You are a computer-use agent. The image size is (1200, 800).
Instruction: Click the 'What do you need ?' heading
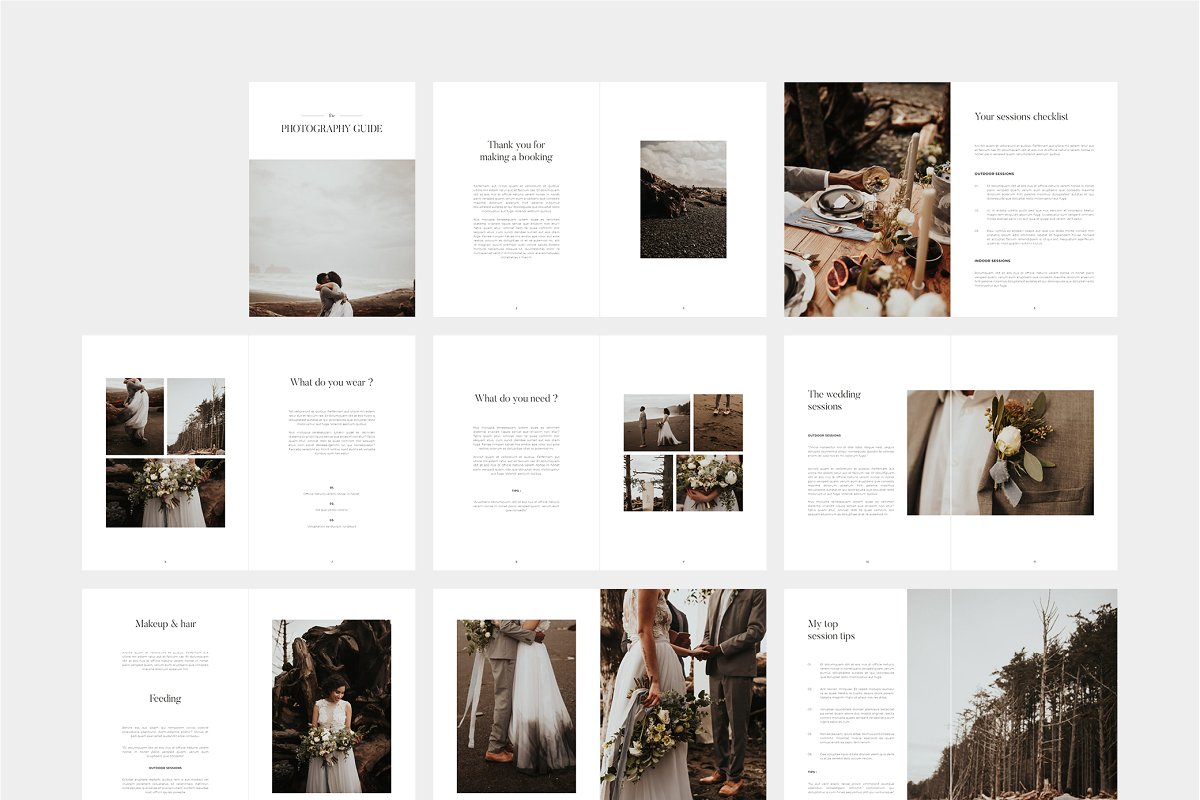point(516,398)
